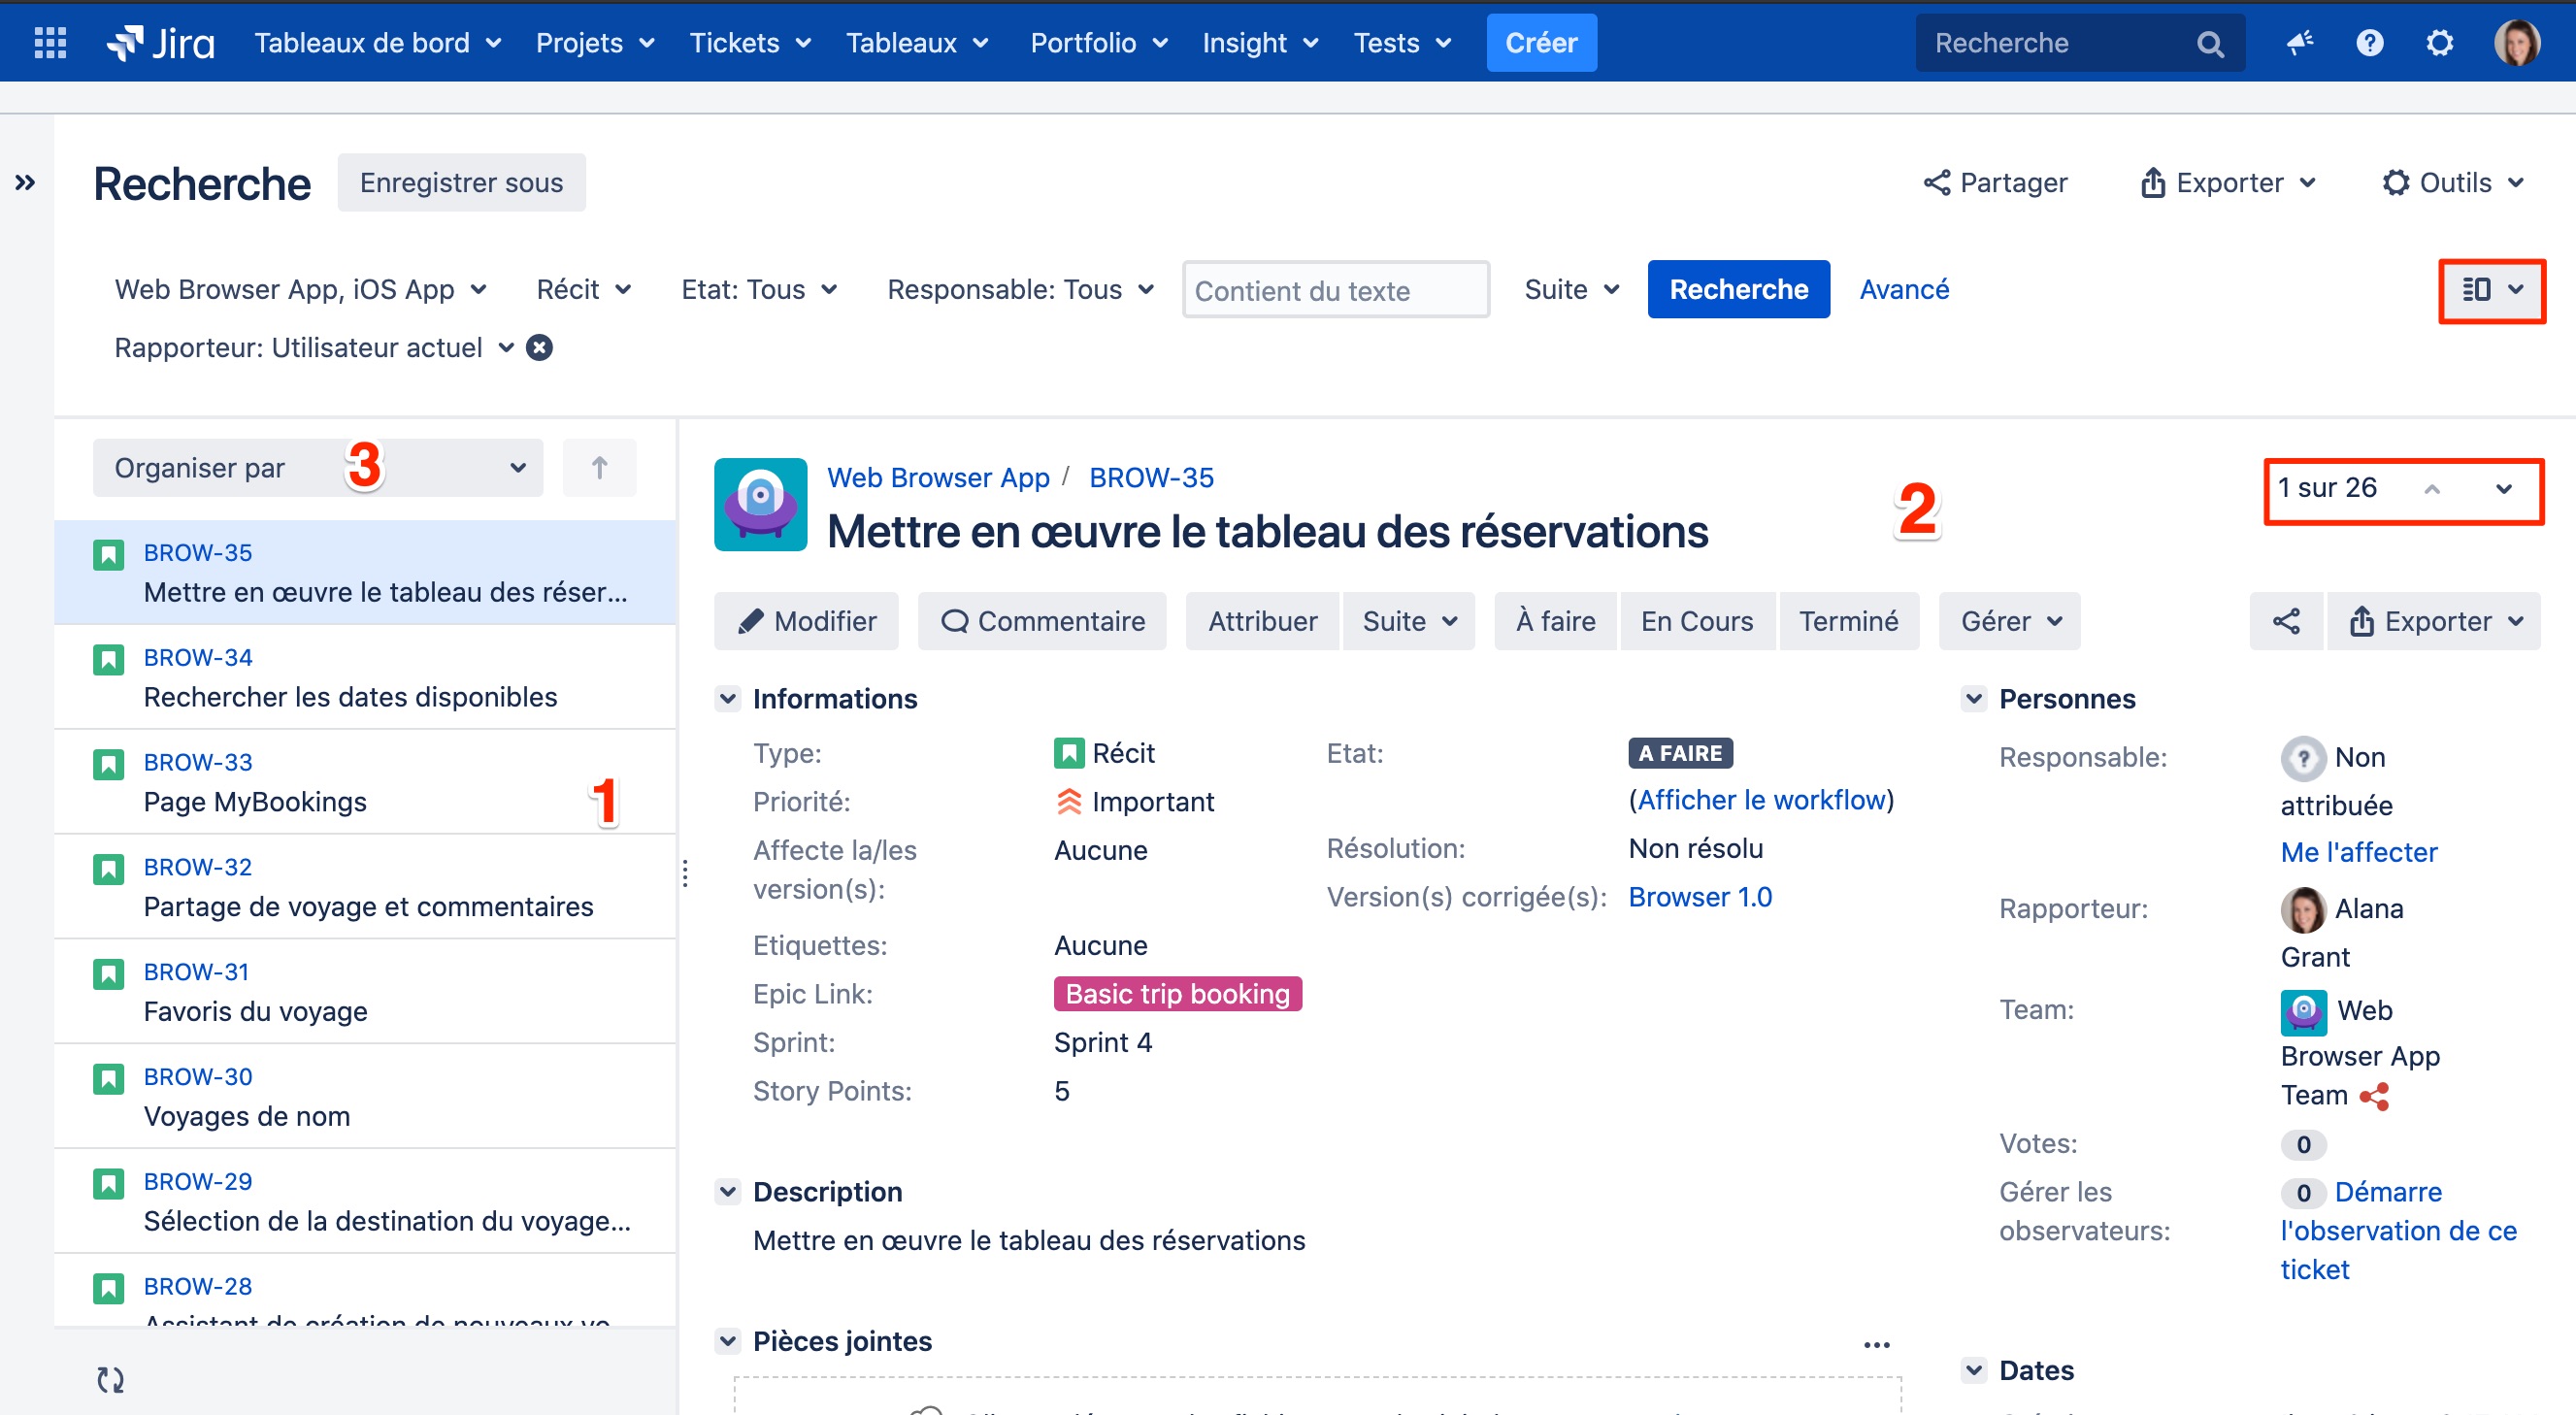Image resolution: width=2576 pixels, height=1415 pixels.
Task: Remove the Rapporteur filter criterion
Action: pyautogui.click(x=539, y=347)
